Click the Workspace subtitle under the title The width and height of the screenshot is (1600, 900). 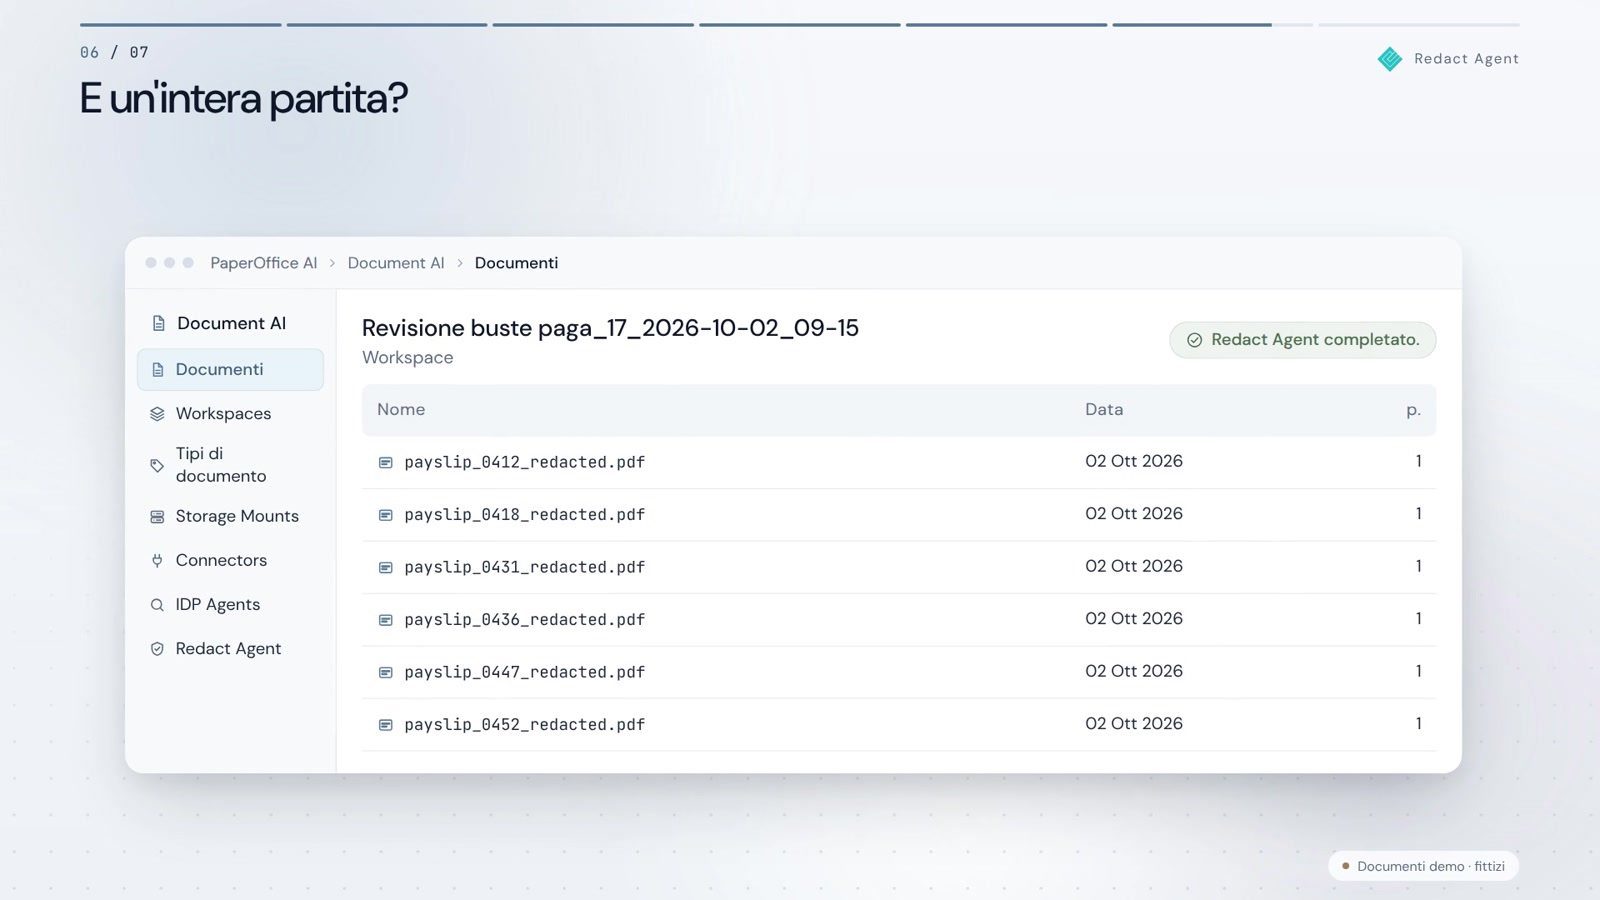[x=407, y=358]
